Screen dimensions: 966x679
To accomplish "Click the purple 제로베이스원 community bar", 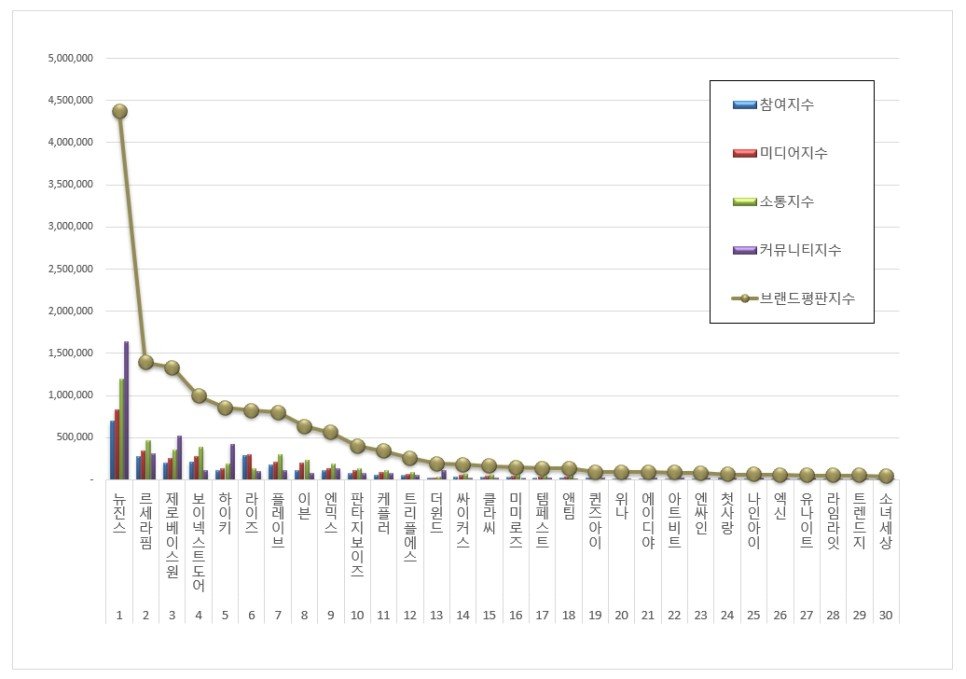I will (179, 458).
